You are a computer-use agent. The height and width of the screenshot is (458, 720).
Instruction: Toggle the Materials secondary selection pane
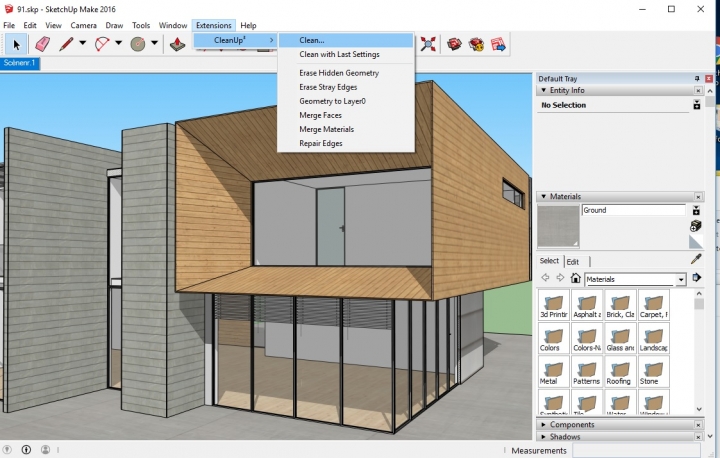[696, 210]
